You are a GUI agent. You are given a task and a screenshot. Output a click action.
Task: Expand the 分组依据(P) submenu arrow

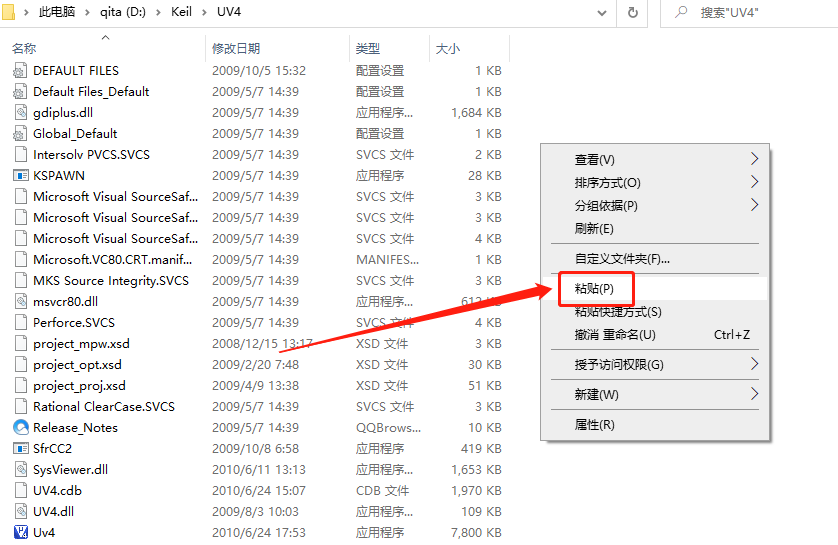point(754,205)
